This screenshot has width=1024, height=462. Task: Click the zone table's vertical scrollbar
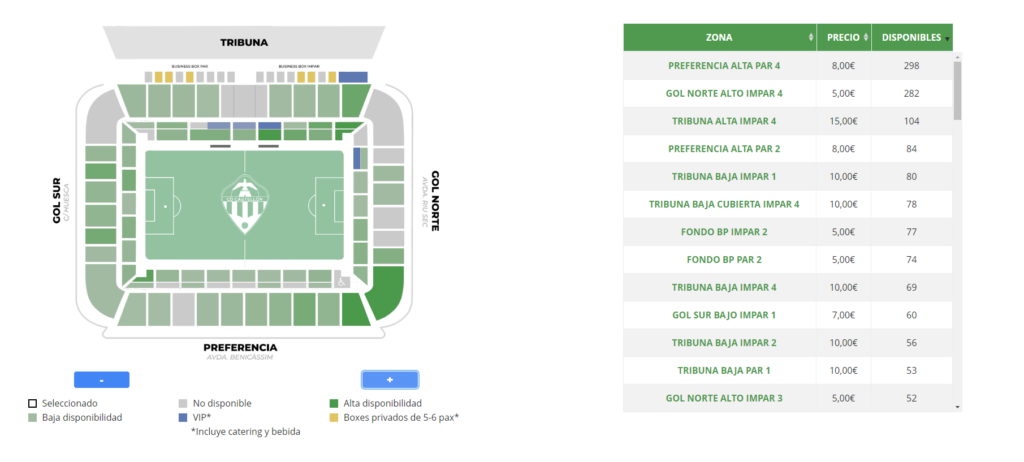[958, 90]
